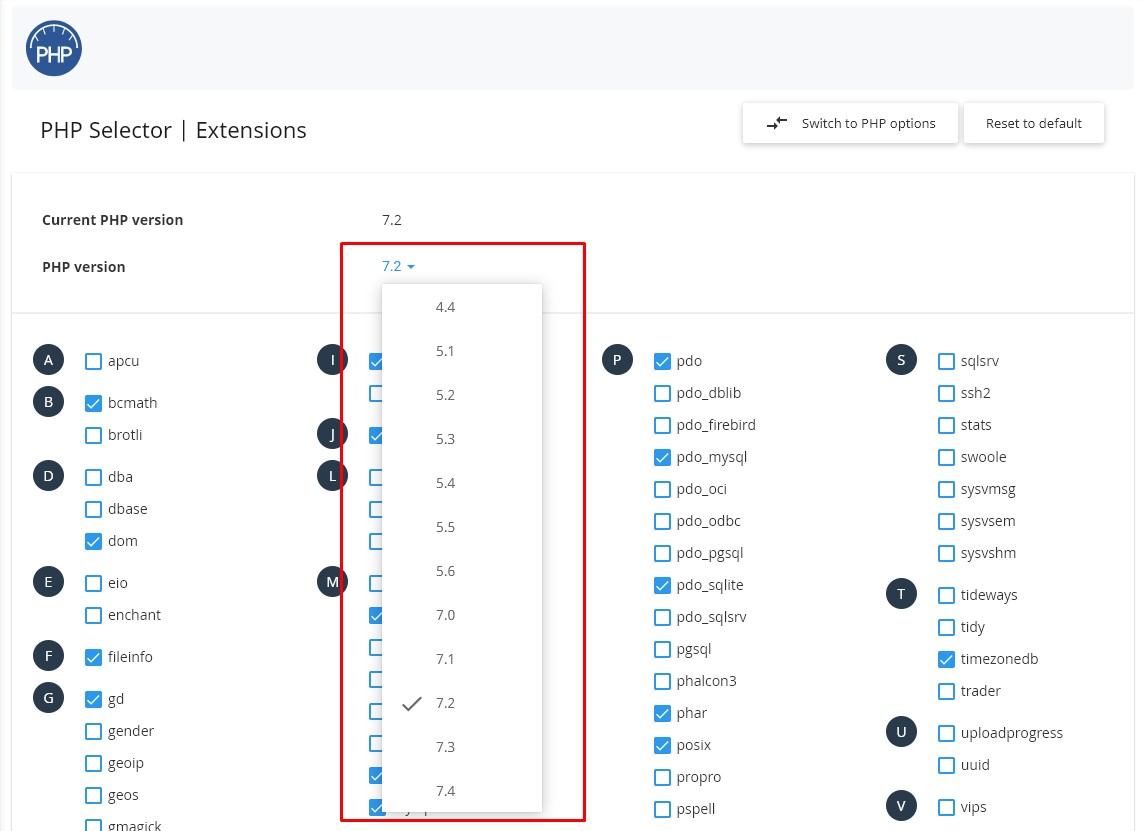Click the letter G group badge
The width and height of the screenshot is (1147, 831).
[x=48, y=698]
